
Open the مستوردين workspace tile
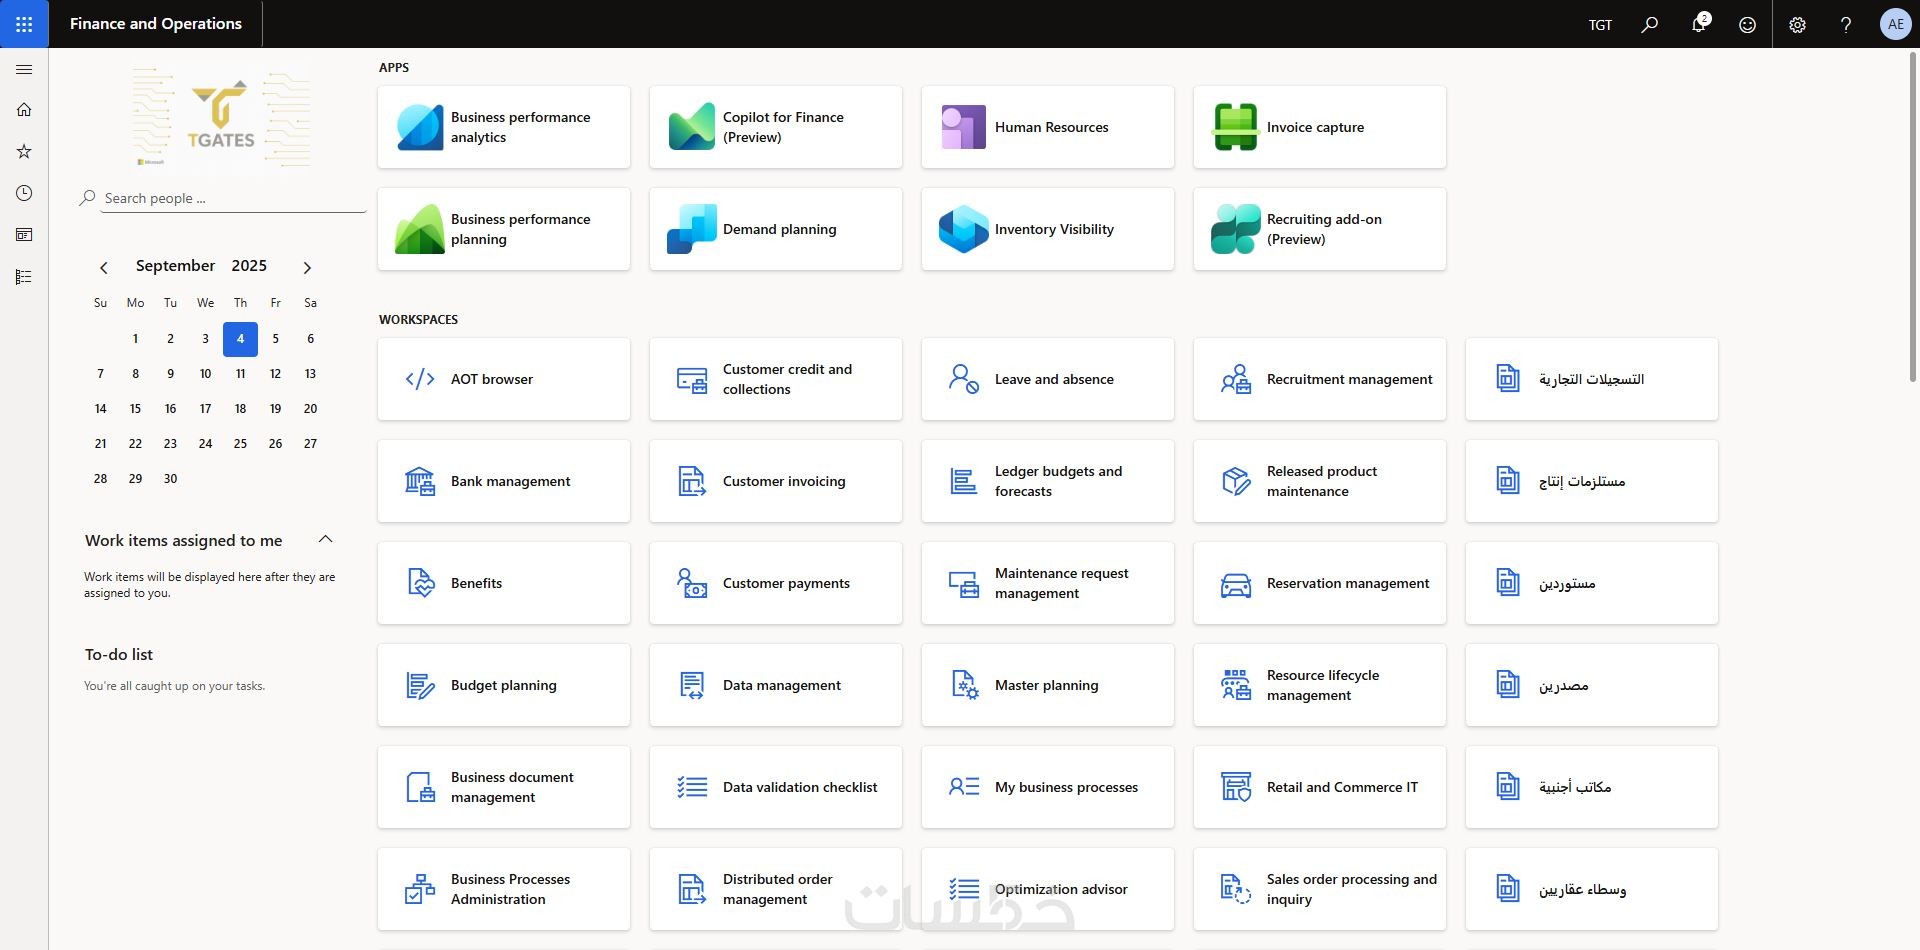1592,583
